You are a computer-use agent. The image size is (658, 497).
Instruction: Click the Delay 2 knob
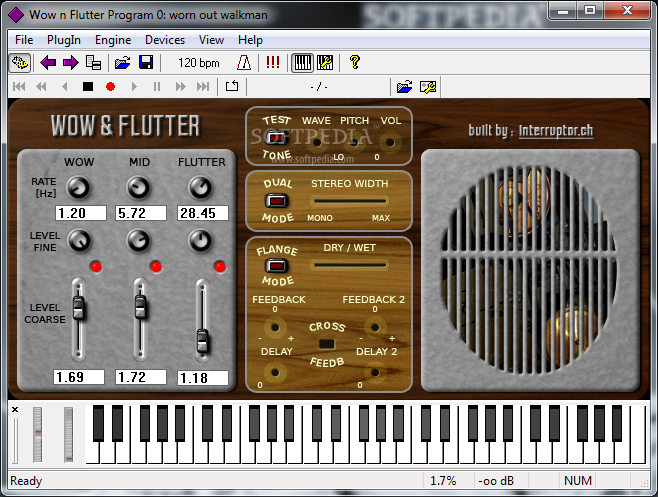tap(375, 372)
